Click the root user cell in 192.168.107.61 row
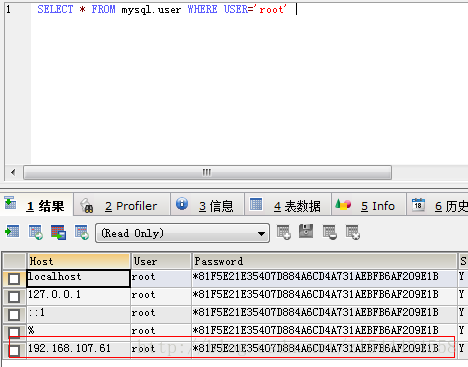This screenshot has width=468, height=367. [x=161, y=349]
